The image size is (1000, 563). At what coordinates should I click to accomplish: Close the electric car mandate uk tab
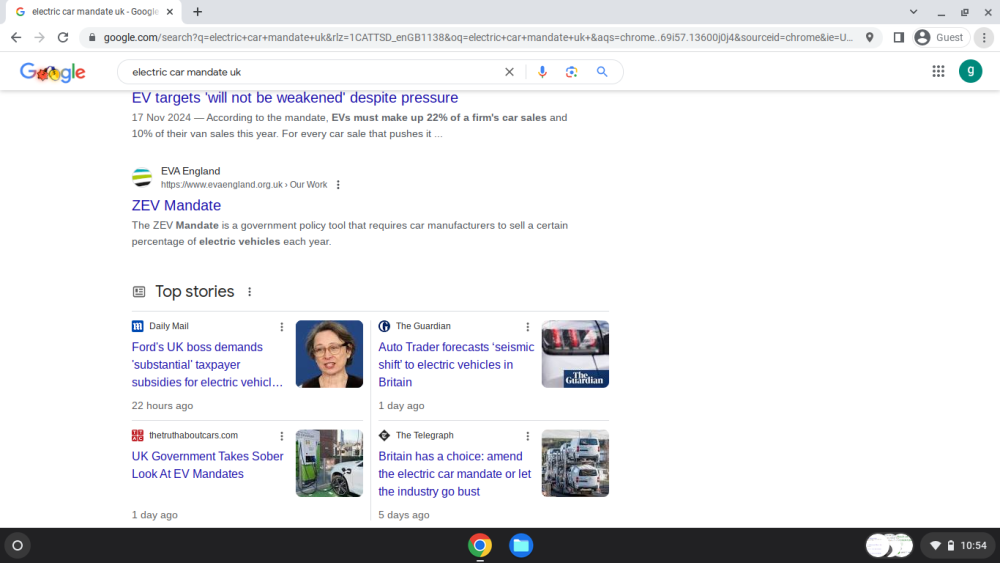pos(170,11)
